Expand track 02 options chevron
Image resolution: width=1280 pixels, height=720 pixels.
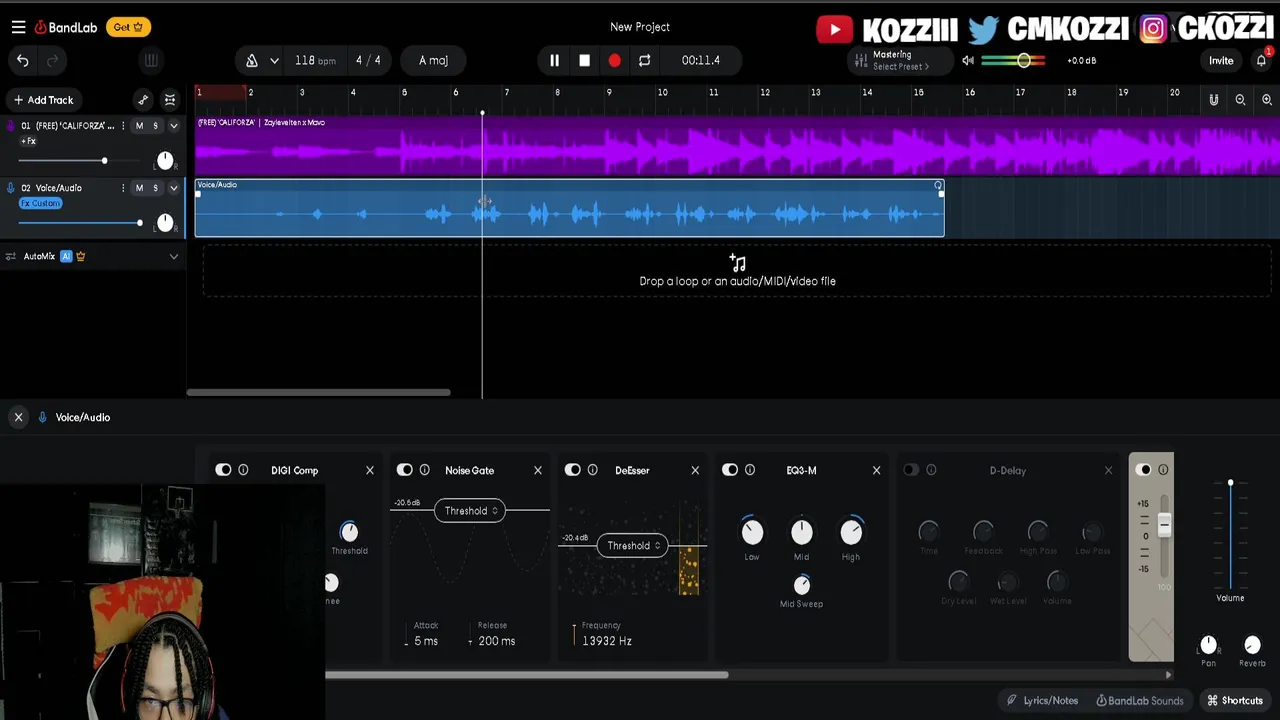point(173,188)
